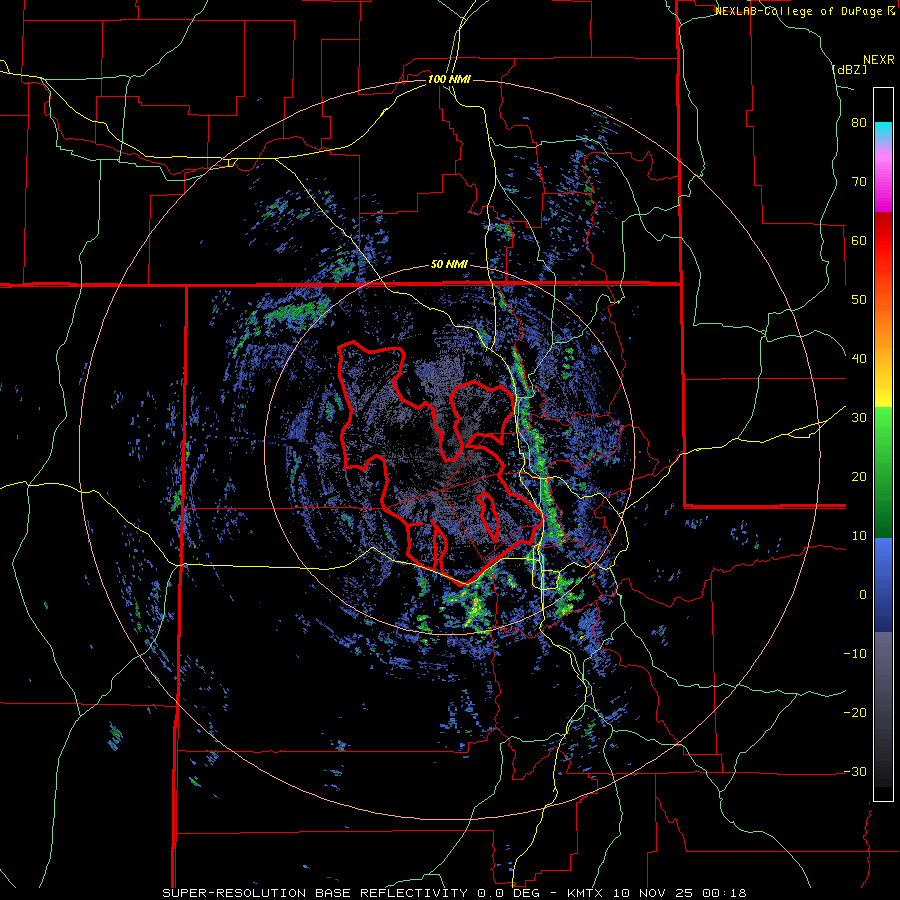Click the 80 dBZ scale value
Image resolution: width=900 pixels, height=900 pixels.
[859, 123]
